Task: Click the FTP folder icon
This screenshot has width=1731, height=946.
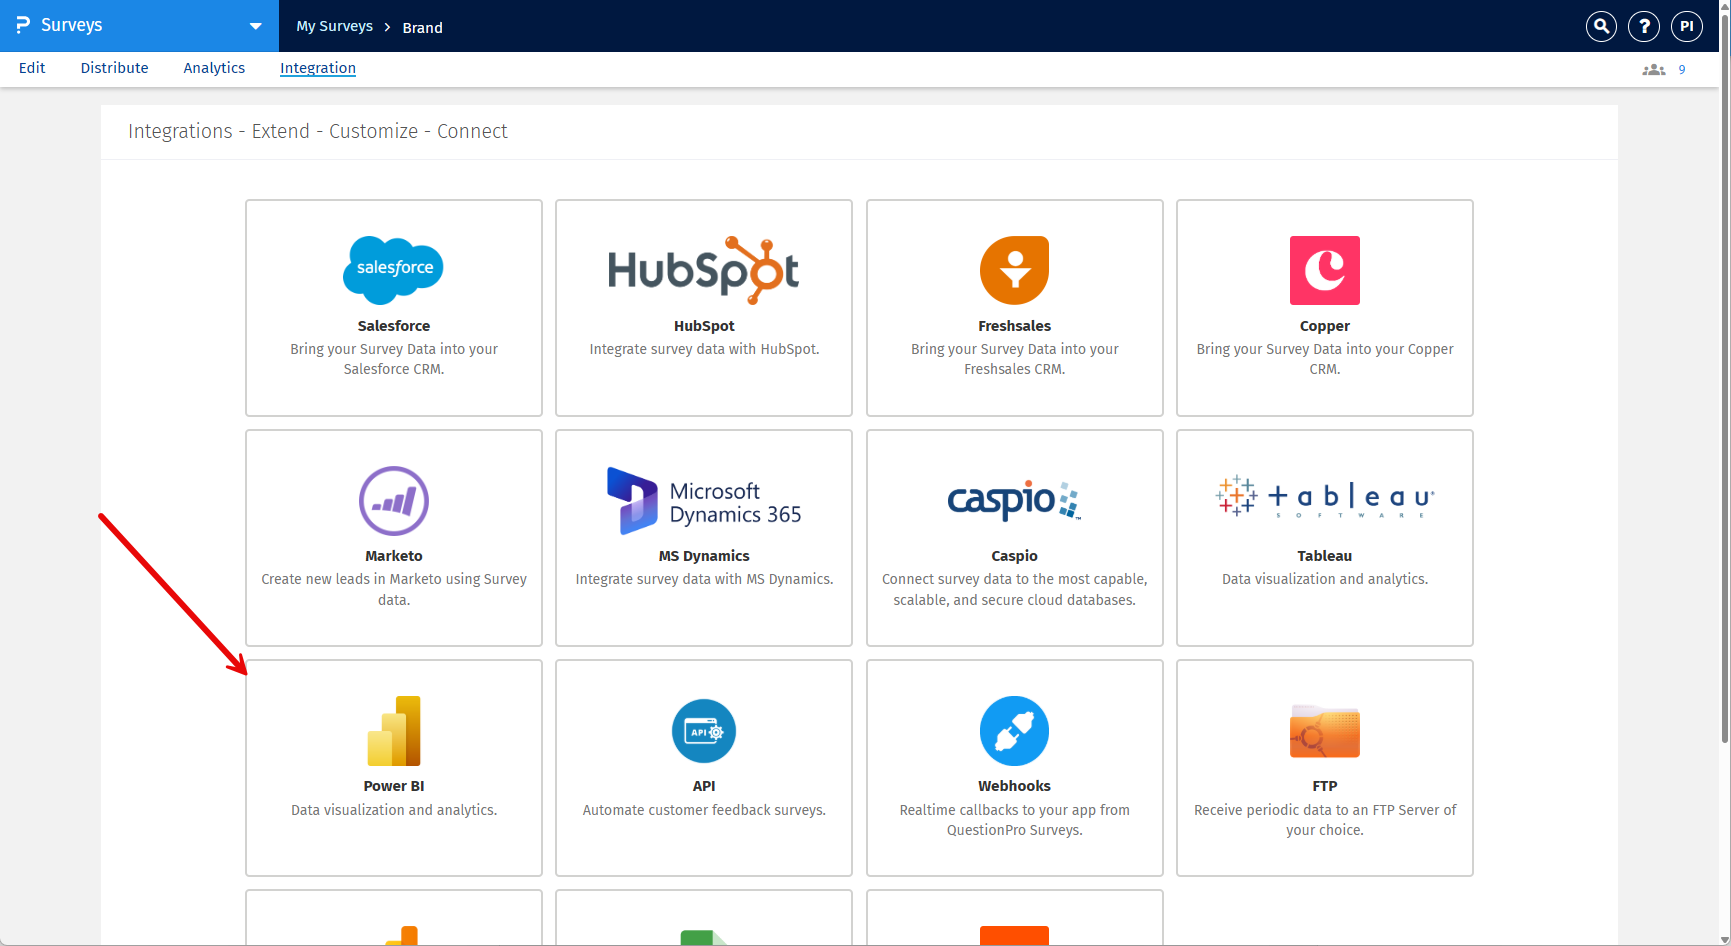Action: click(x=1324, y=731)
